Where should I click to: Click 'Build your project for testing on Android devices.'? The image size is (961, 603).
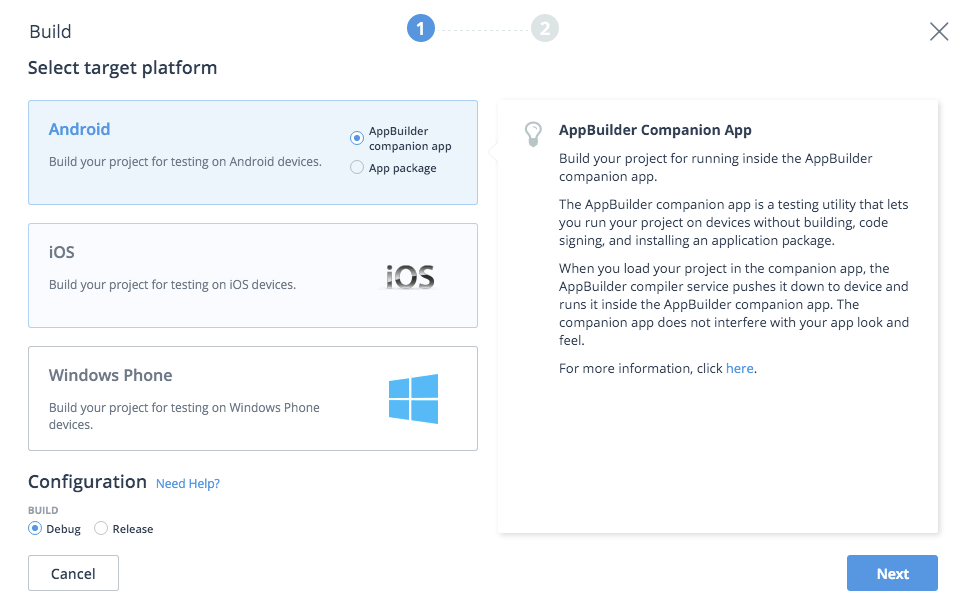[x=185, y=162]
